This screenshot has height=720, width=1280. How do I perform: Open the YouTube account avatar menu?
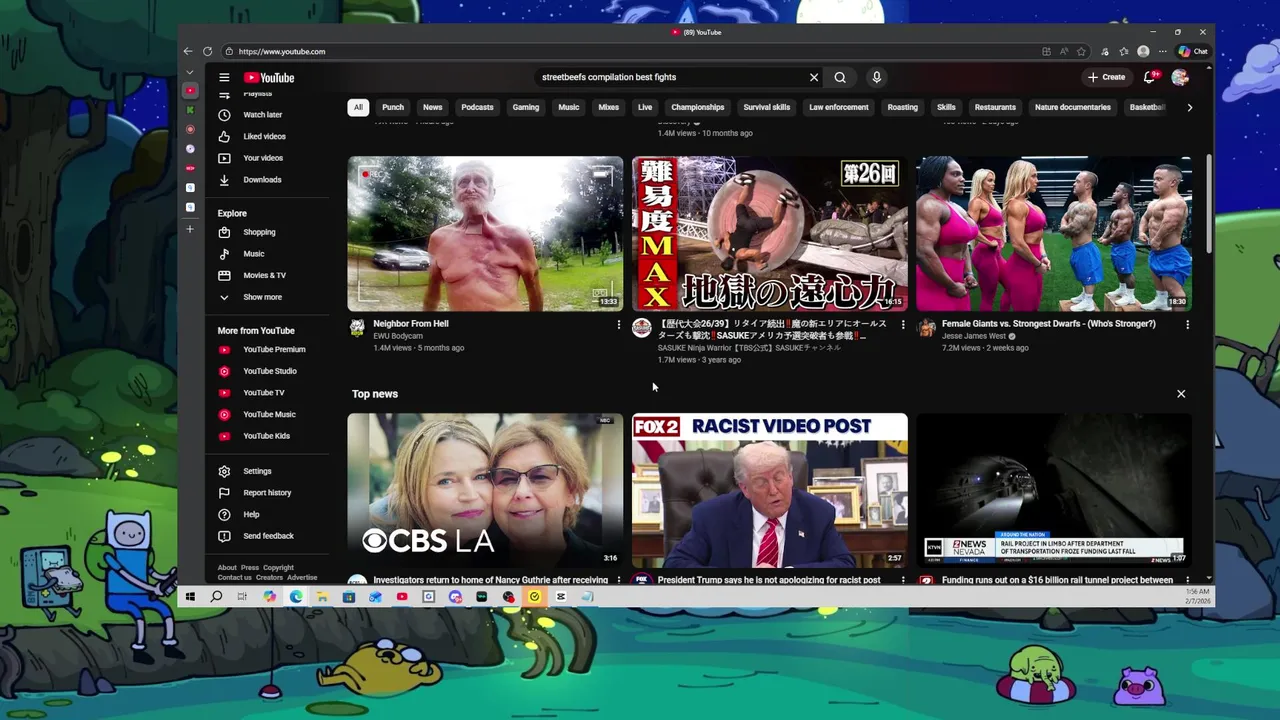click(1180, 77)
